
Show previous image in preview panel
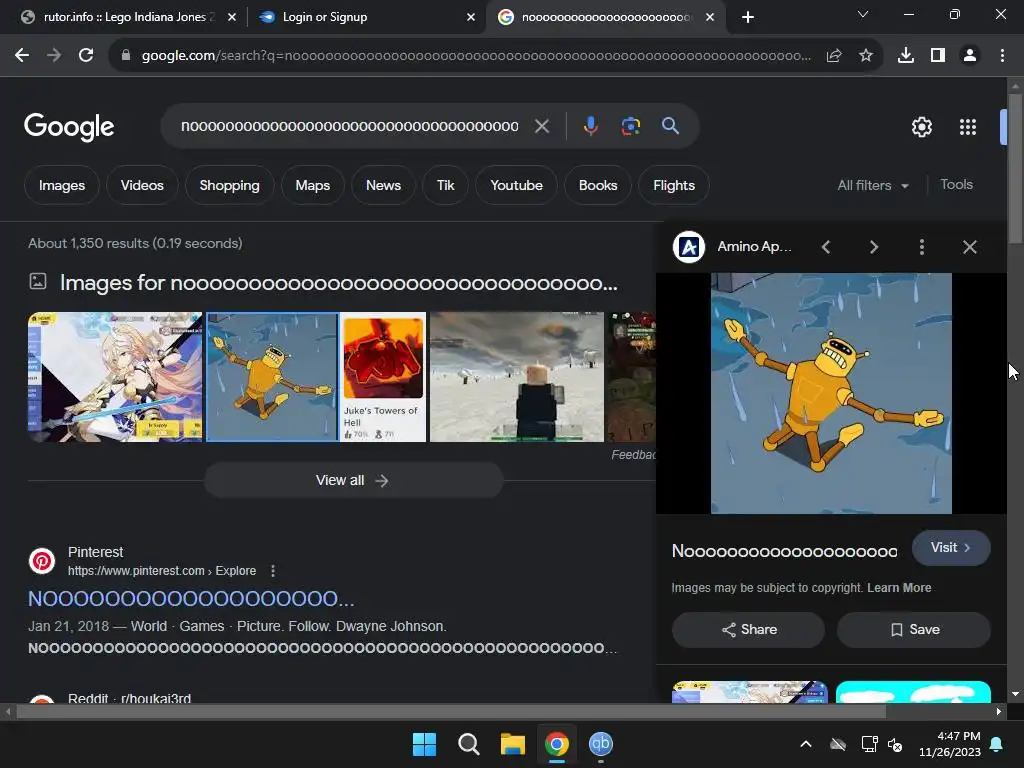825,247
